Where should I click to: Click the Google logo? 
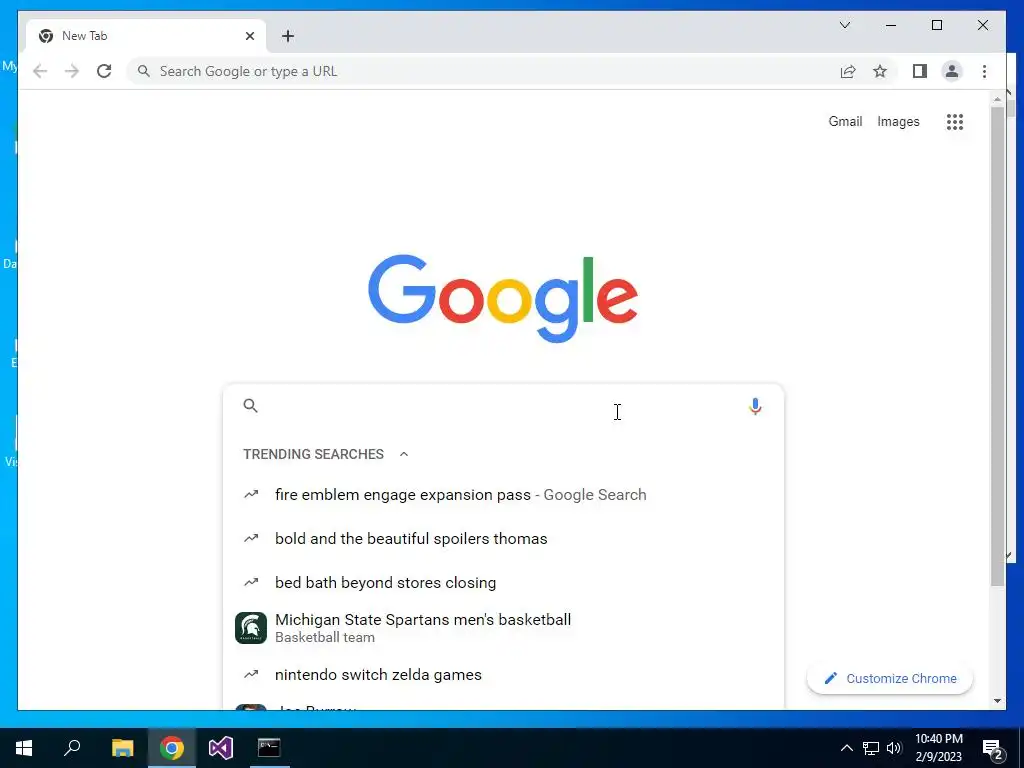[x=503, y=298]
